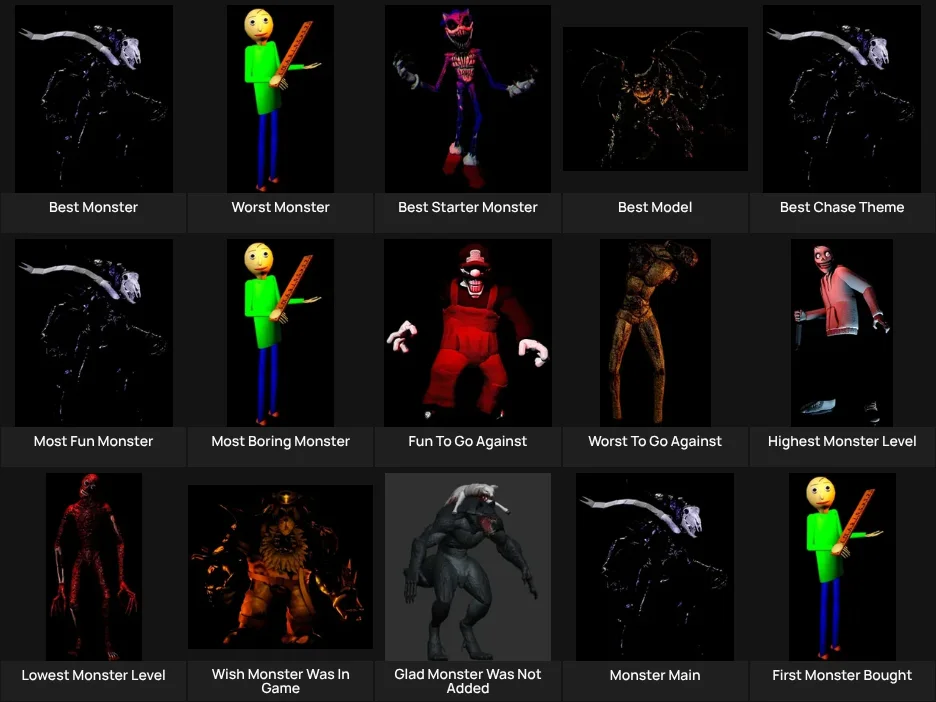The height and width of the screenshot is (702, 936).
Task: Select the "Best Chase Theme" label
Action: click(842, 207)
